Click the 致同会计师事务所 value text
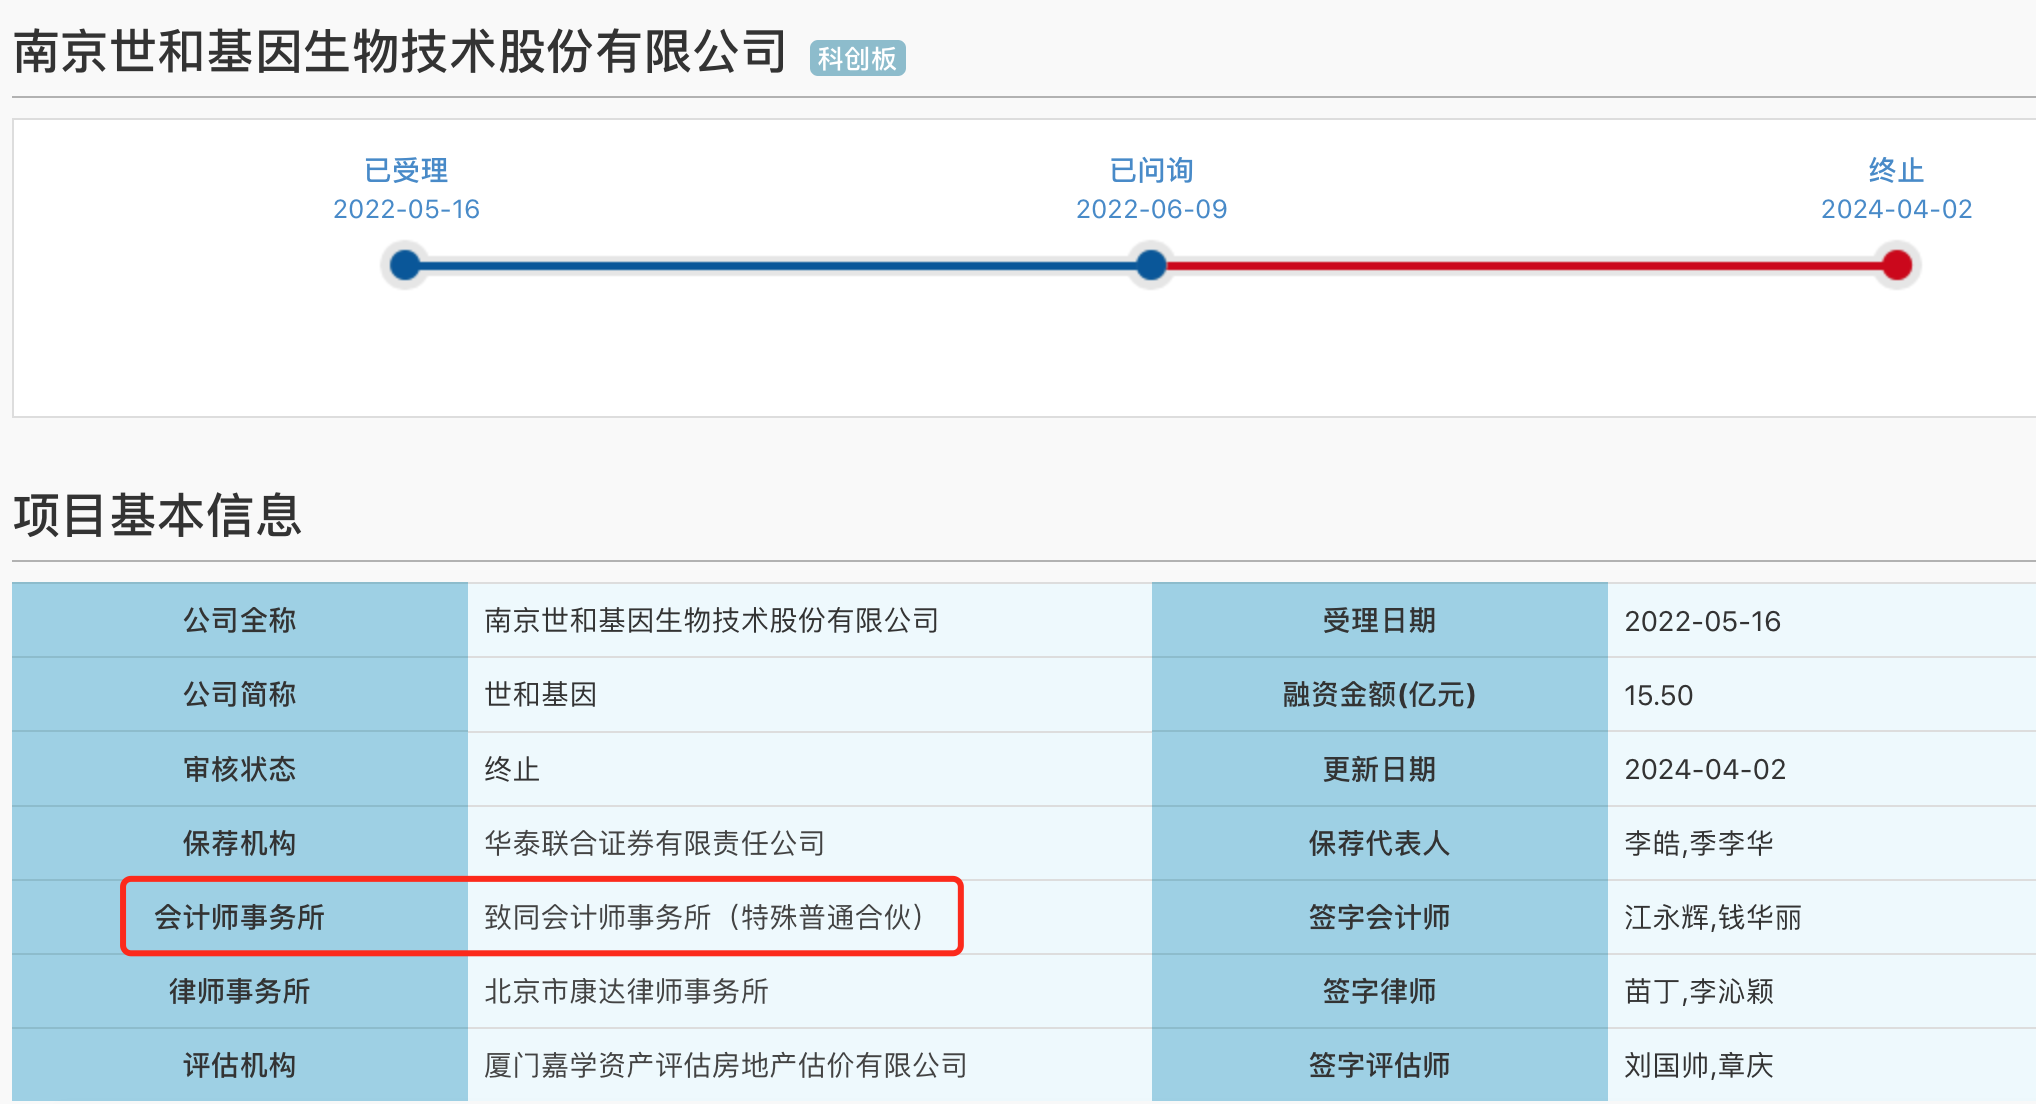 pyautogui.click(x=705, y=917)
